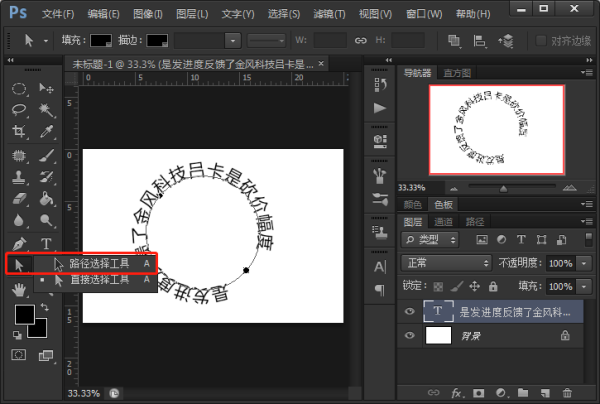Delete the selected layer
Screen dimensions: 600x404
point(567,393)
